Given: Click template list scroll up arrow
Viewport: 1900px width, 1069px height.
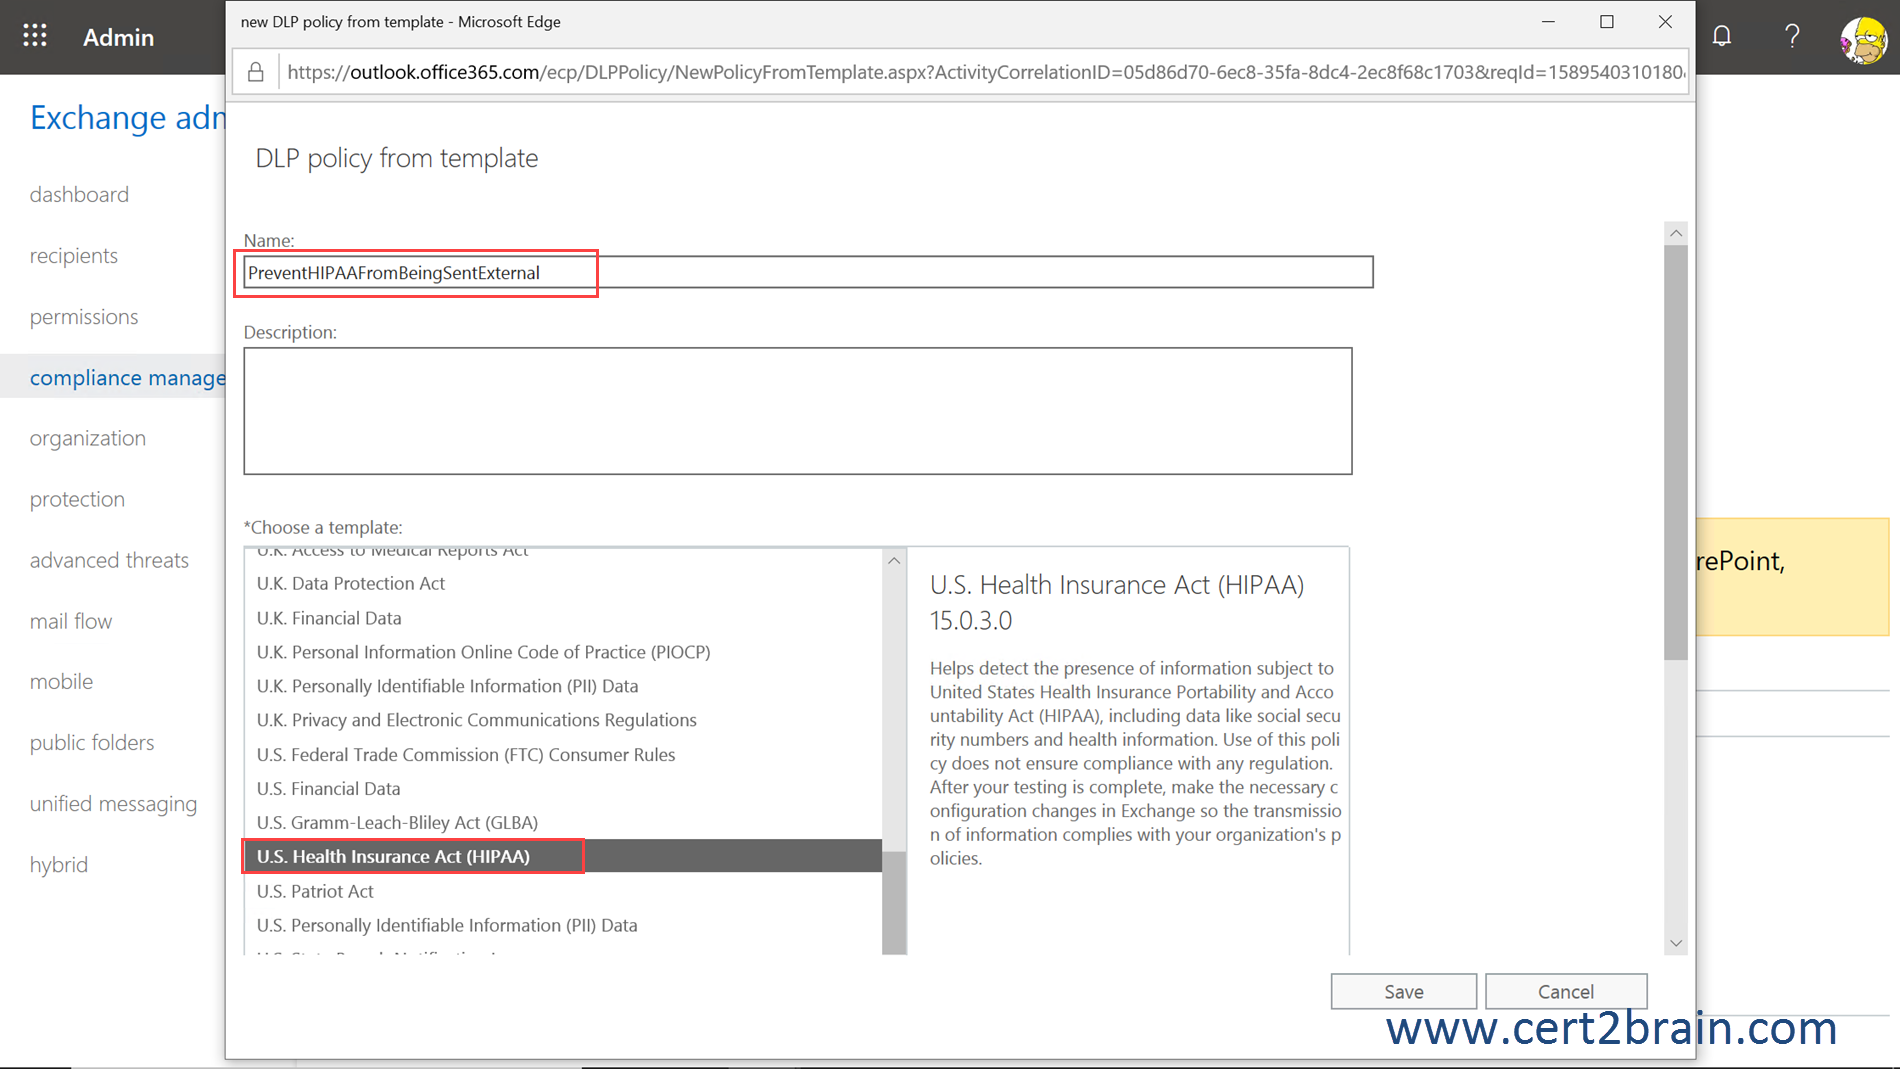Looking at the screenshot, I should point(894,561).
